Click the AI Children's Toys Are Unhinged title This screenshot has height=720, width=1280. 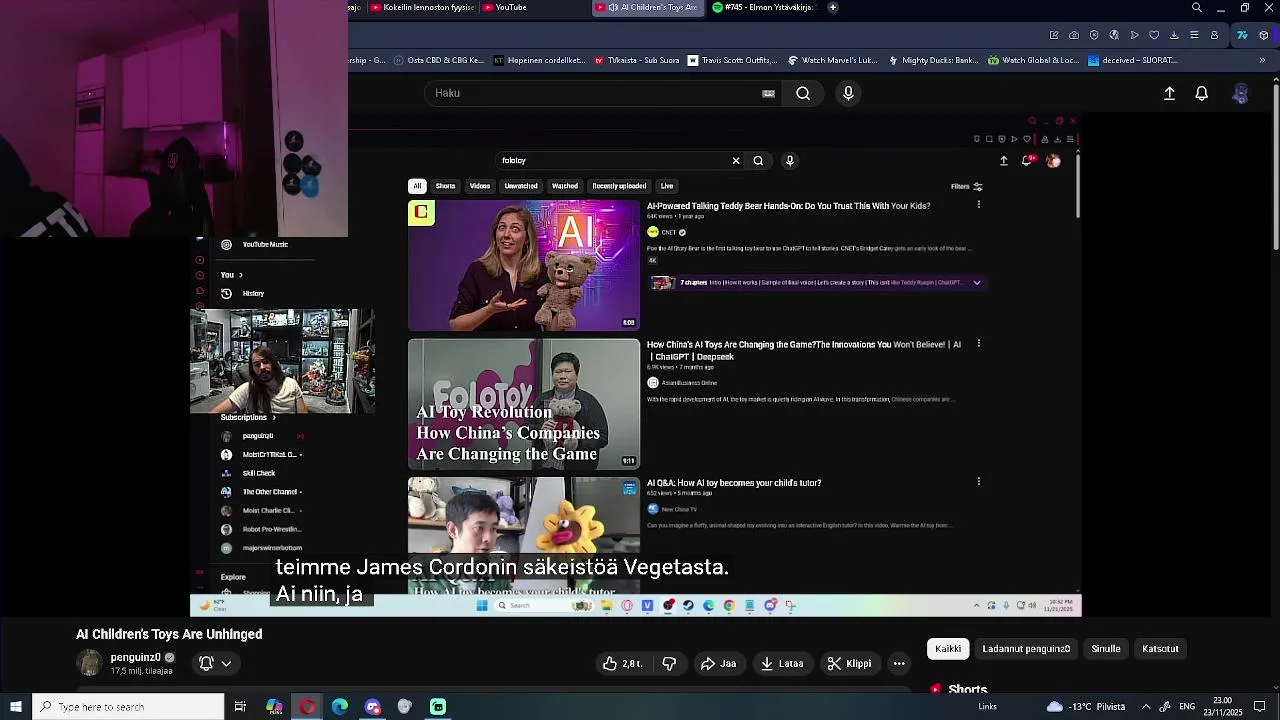tap(169, 634)
